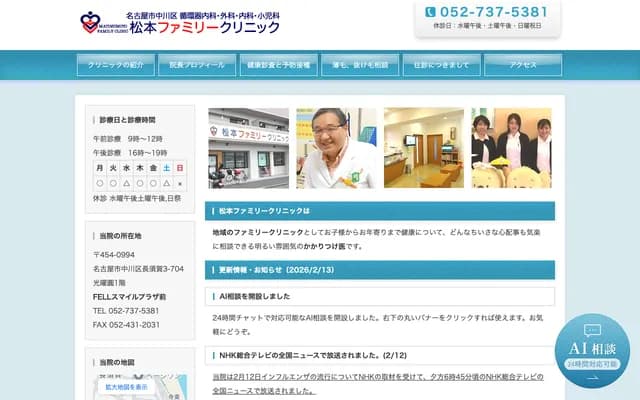This screenshot has width=640, height=400.
Task: Click the 24時間チャット AI相談 description paragraph
Action: [378, 324]
